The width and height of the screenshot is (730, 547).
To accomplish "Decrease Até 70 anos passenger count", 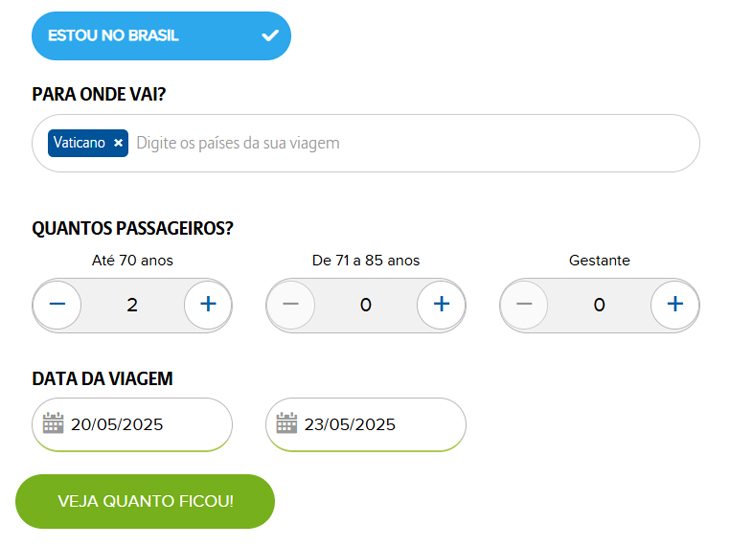I will [57, 304].
